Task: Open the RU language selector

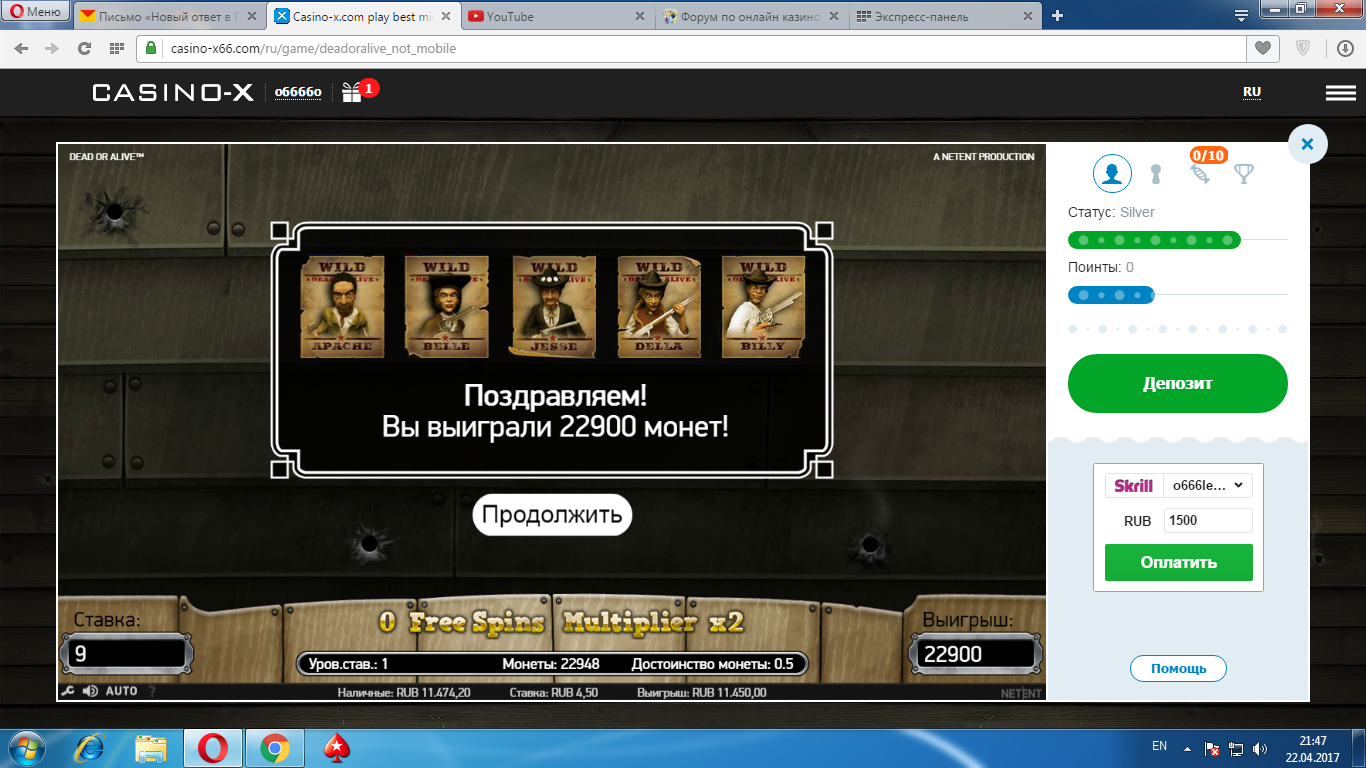Action: tap(1252, 92)
